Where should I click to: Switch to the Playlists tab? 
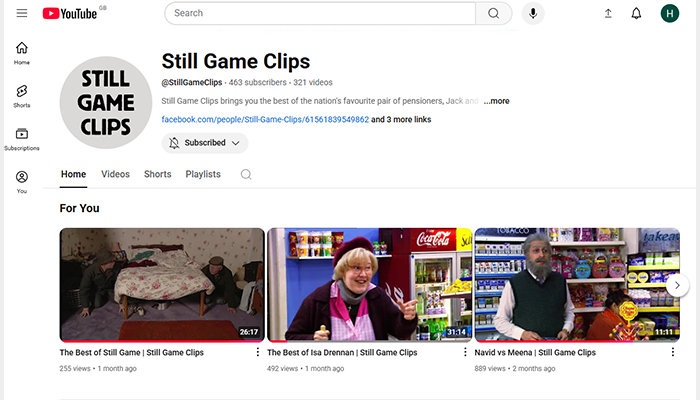[203, 174]
